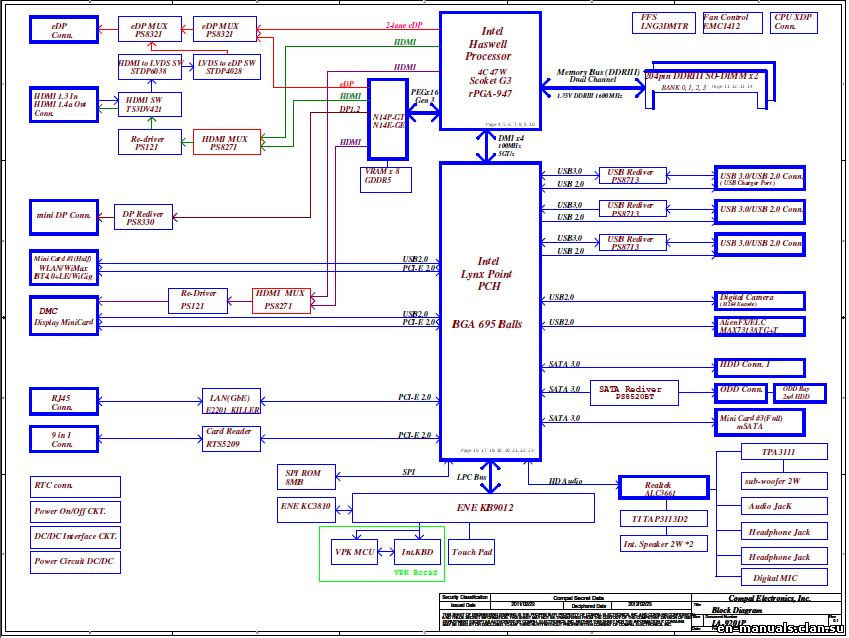Select the SATA Rediver PS8520BT block
849x638 pixels.
click(x=633, y=391)
